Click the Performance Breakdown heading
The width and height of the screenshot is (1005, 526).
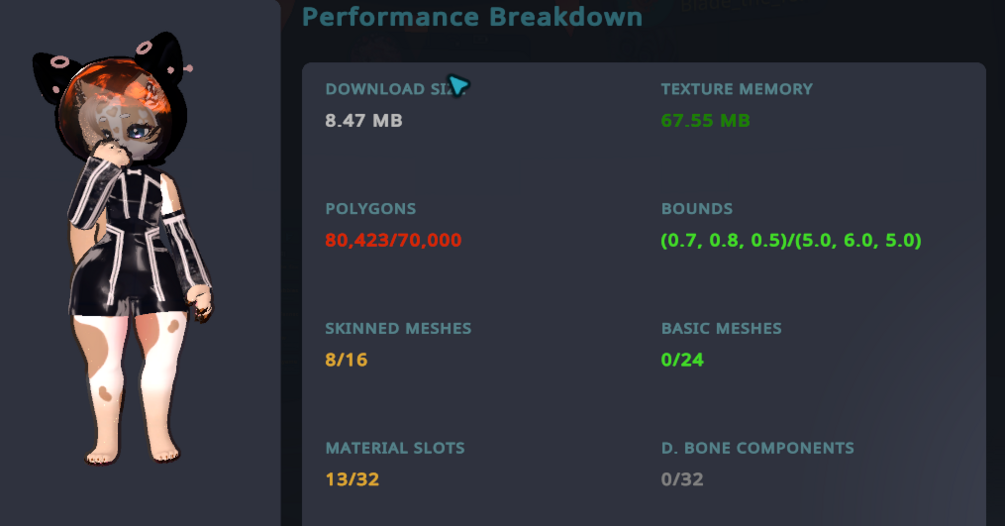472,17
